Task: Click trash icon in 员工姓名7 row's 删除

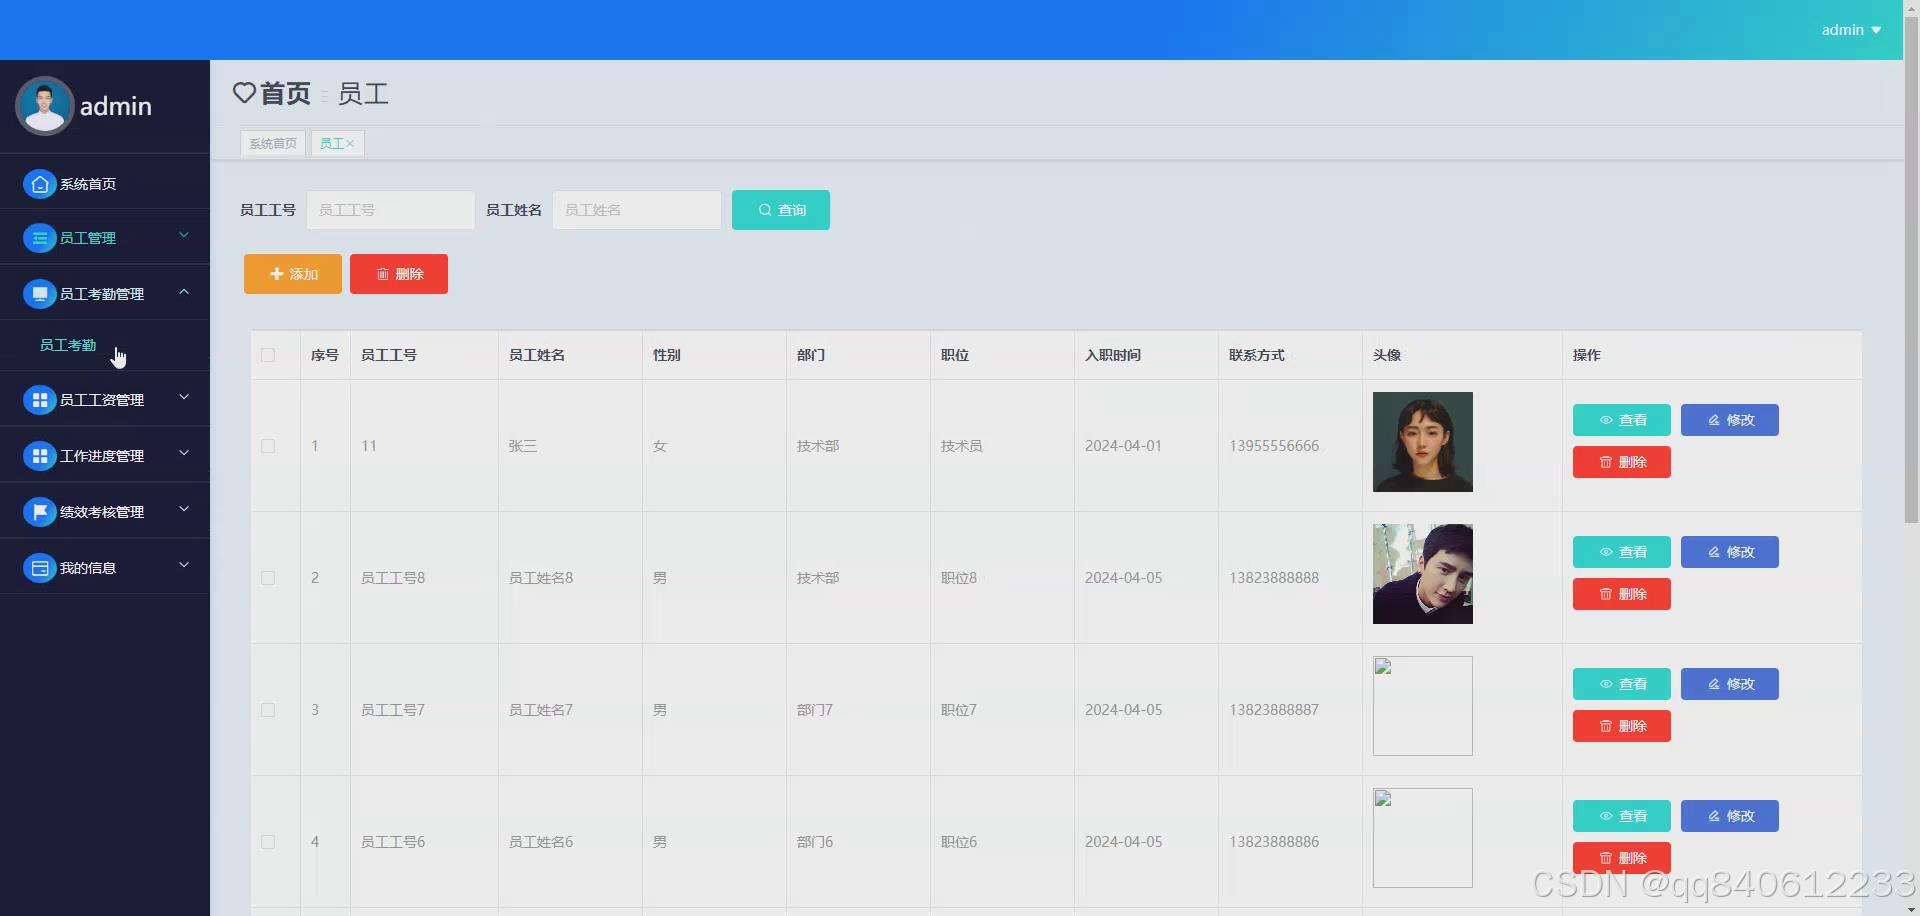Action: 1606,726
